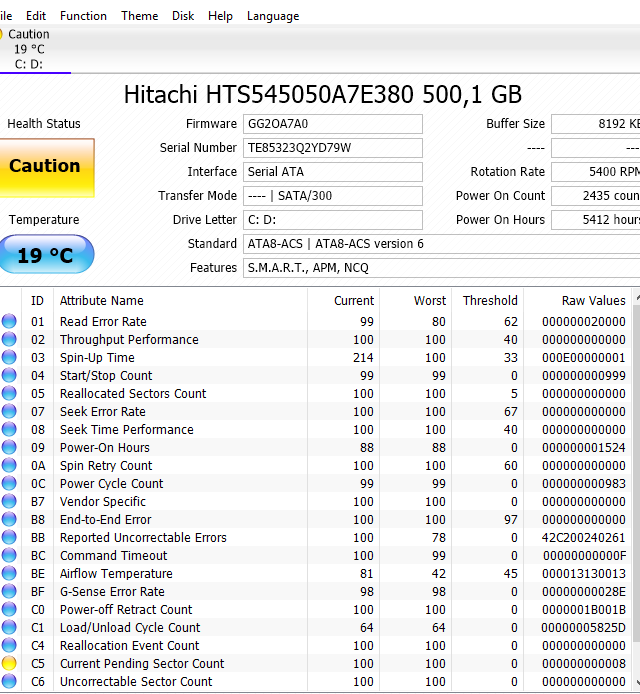Click the status icon for Read Error Rate
Screen dimensions: 640x694
coord(9,321)
